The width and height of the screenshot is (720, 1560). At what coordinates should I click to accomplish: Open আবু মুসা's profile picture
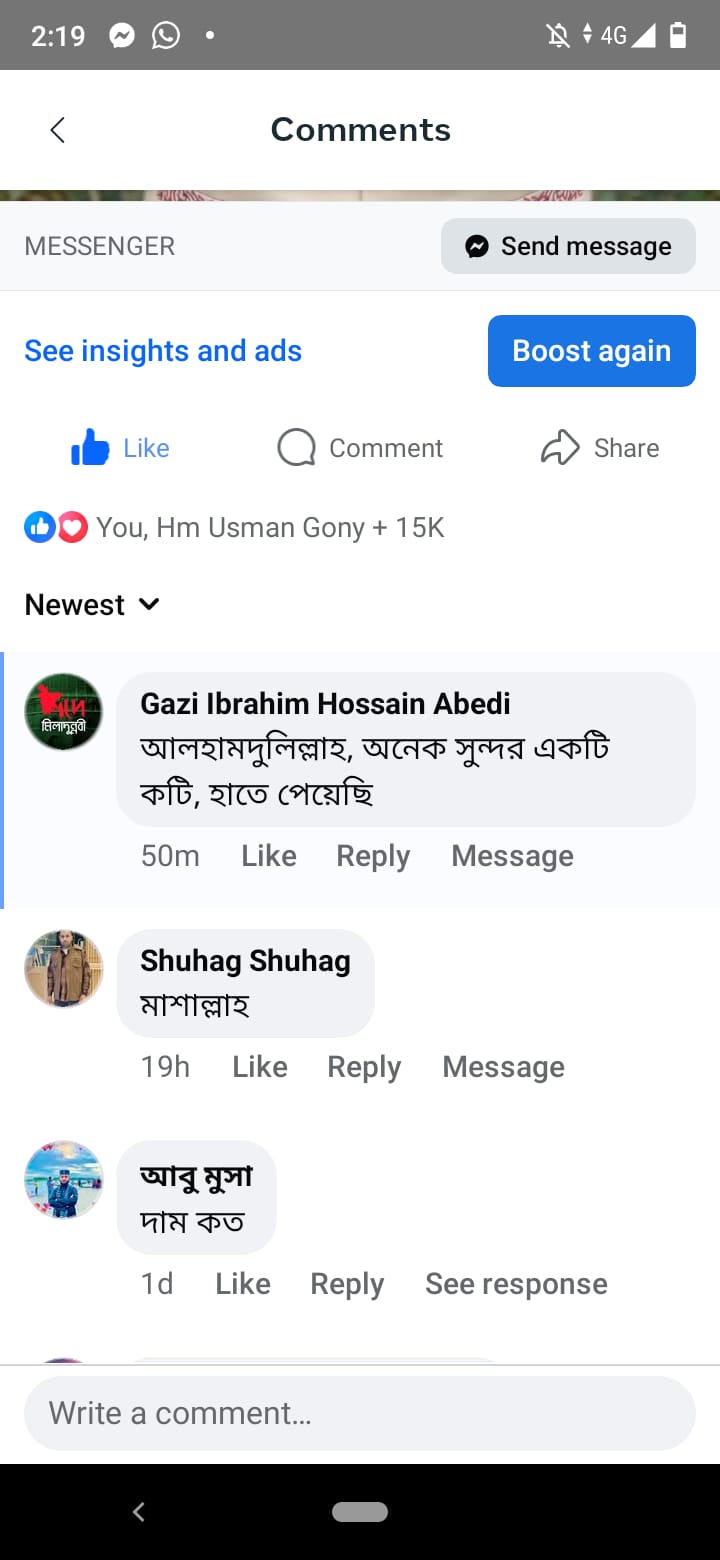pyautogui.click(x=63, y=1180)
